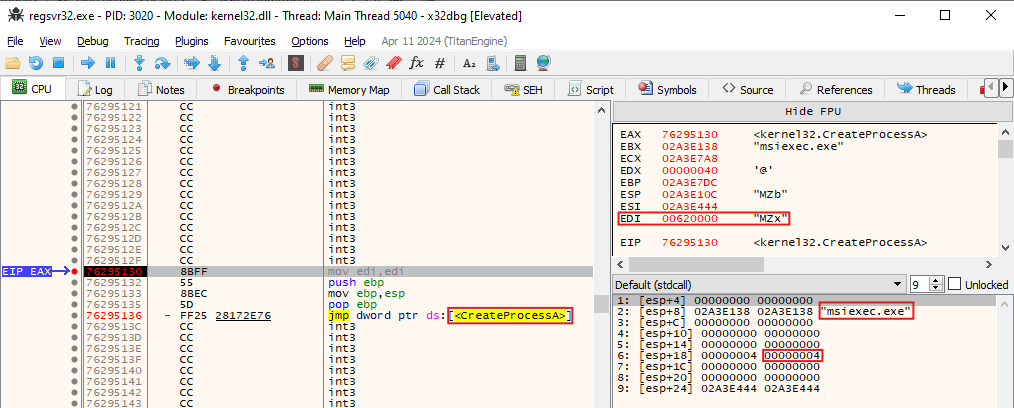Open the Help menu
1014x408 pixels.
[354, 41]
